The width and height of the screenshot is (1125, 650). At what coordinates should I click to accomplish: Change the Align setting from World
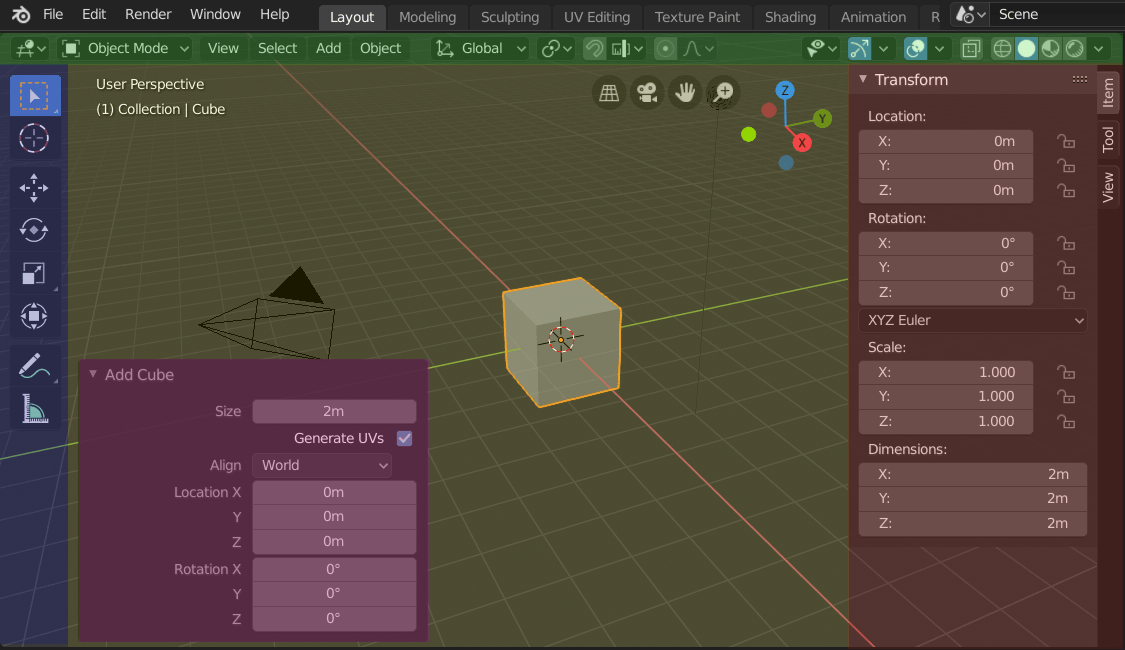321,465
